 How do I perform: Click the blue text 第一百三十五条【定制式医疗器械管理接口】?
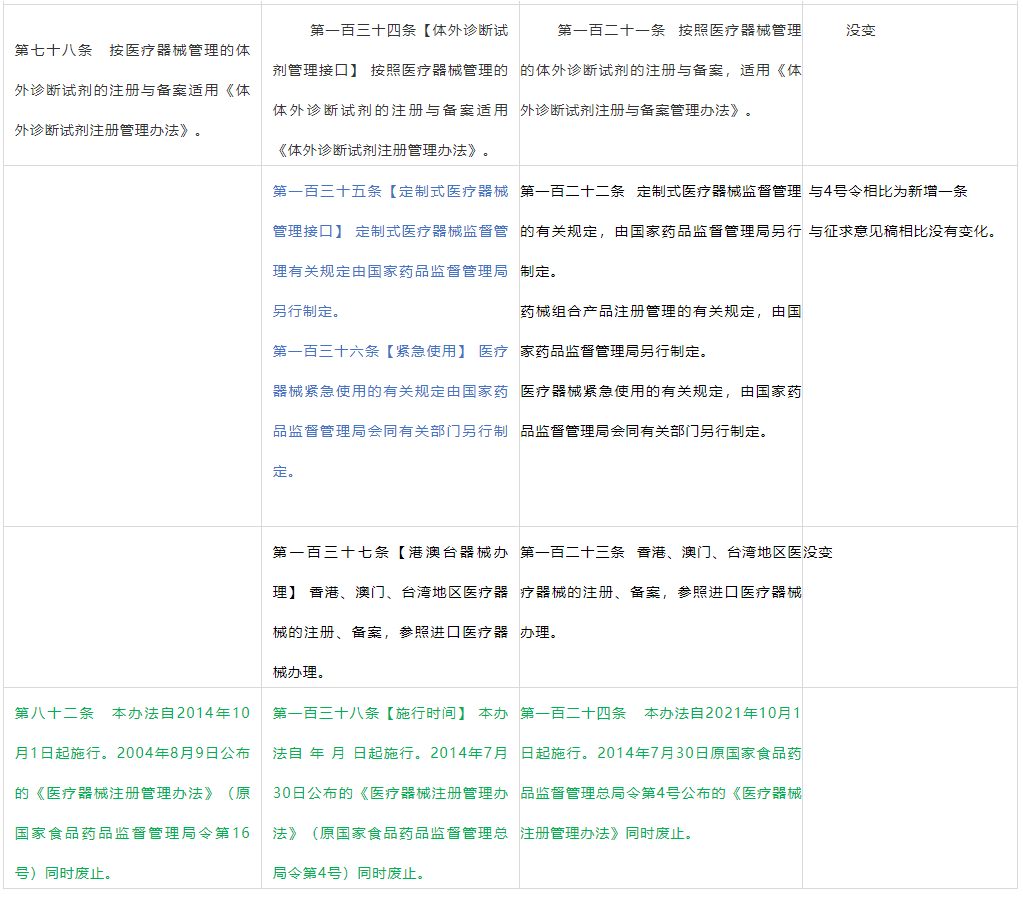390,191
